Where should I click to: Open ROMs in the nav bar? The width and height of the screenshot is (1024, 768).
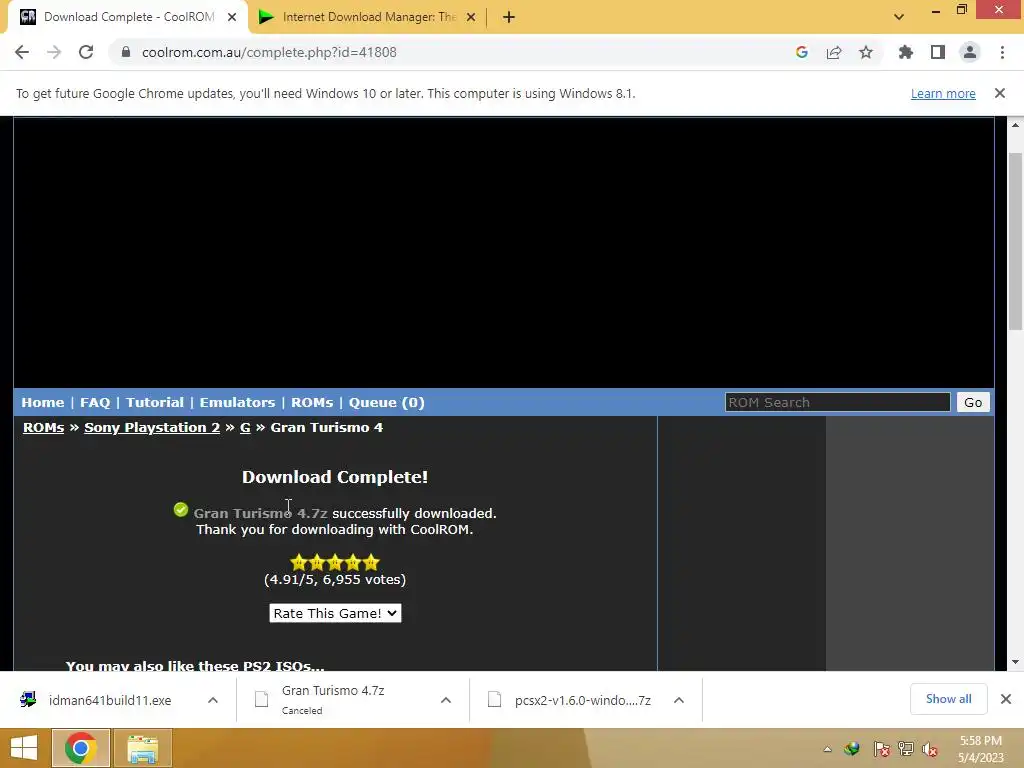click(x=312, y=402)
